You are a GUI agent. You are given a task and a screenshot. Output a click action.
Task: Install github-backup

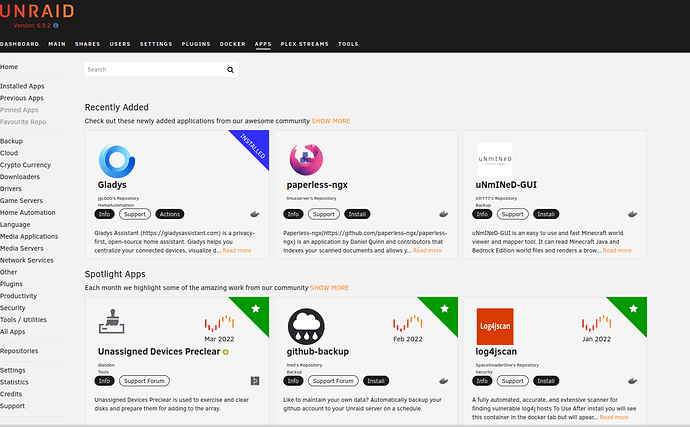(x=376, y=381)
